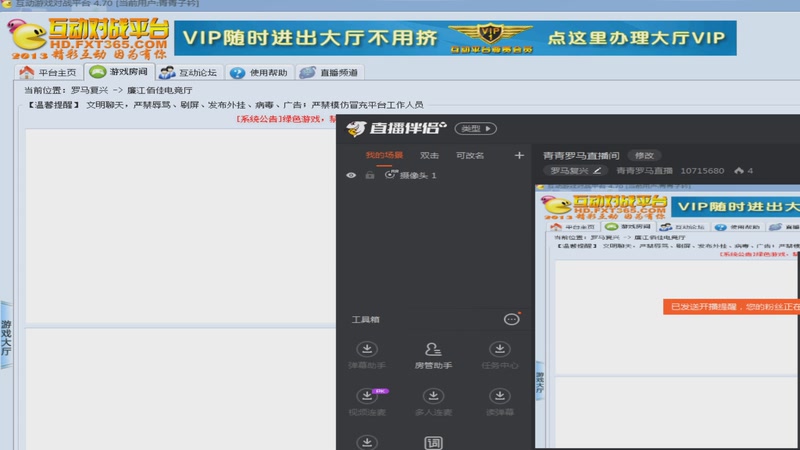The height and width of the screenshot is (450, 800).
Task: Click the 任务中心 download icon
Action: (499, 349)
